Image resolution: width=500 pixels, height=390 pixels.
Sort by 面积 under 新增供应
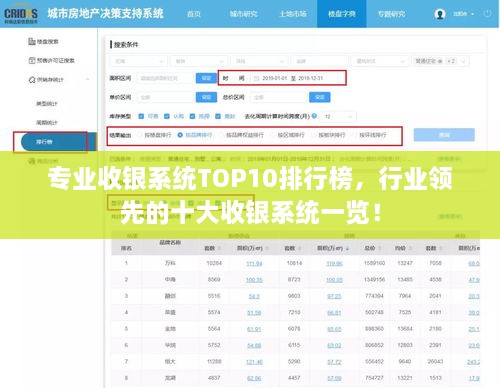pyautogui.click(x=267, y=249)
